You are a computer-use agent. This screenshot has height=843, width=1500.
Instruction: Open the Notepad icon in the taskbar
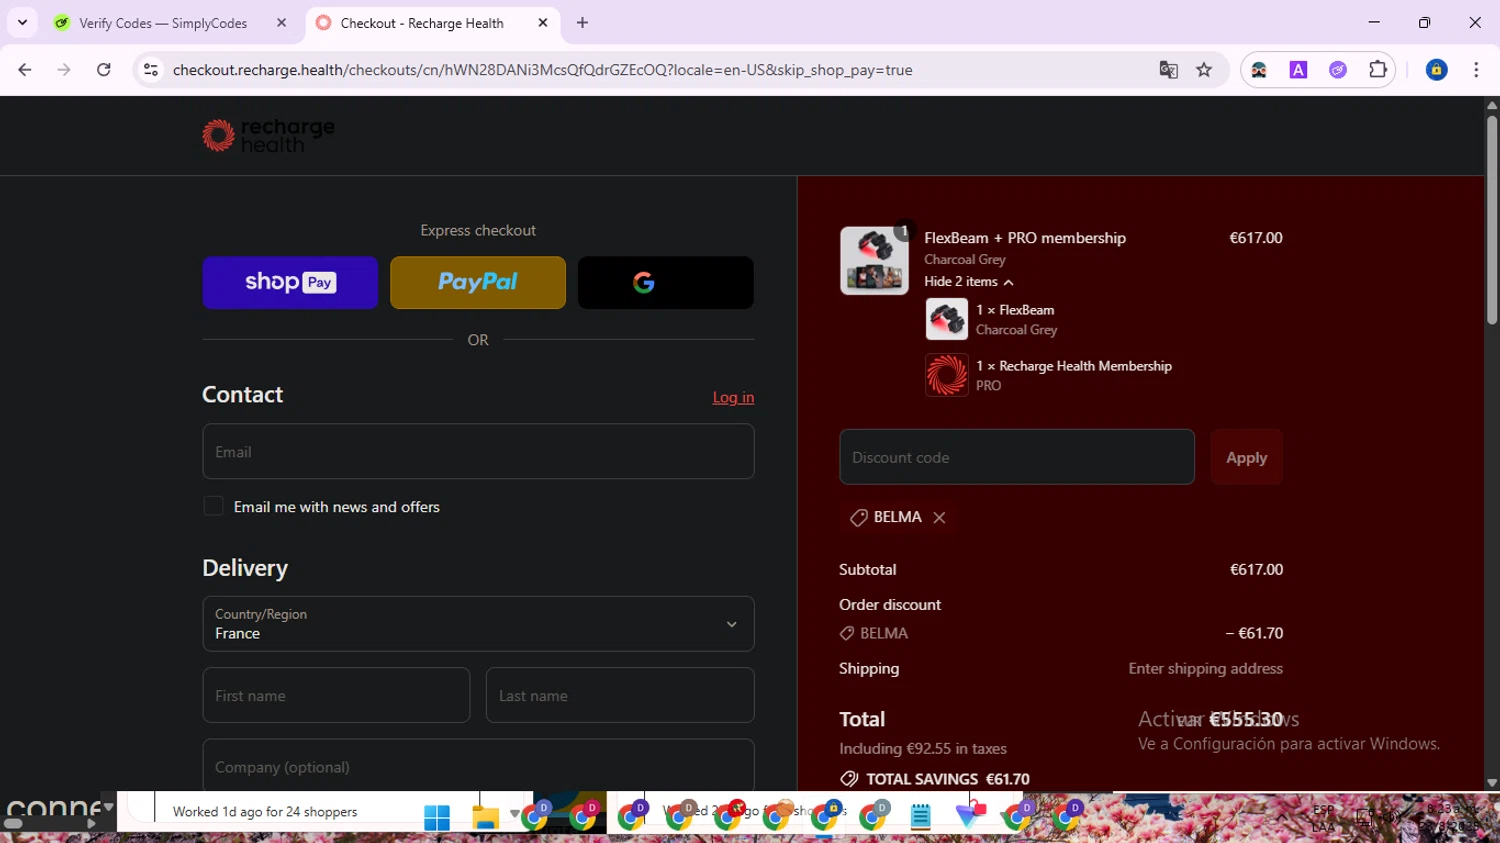tap(920, 817)
